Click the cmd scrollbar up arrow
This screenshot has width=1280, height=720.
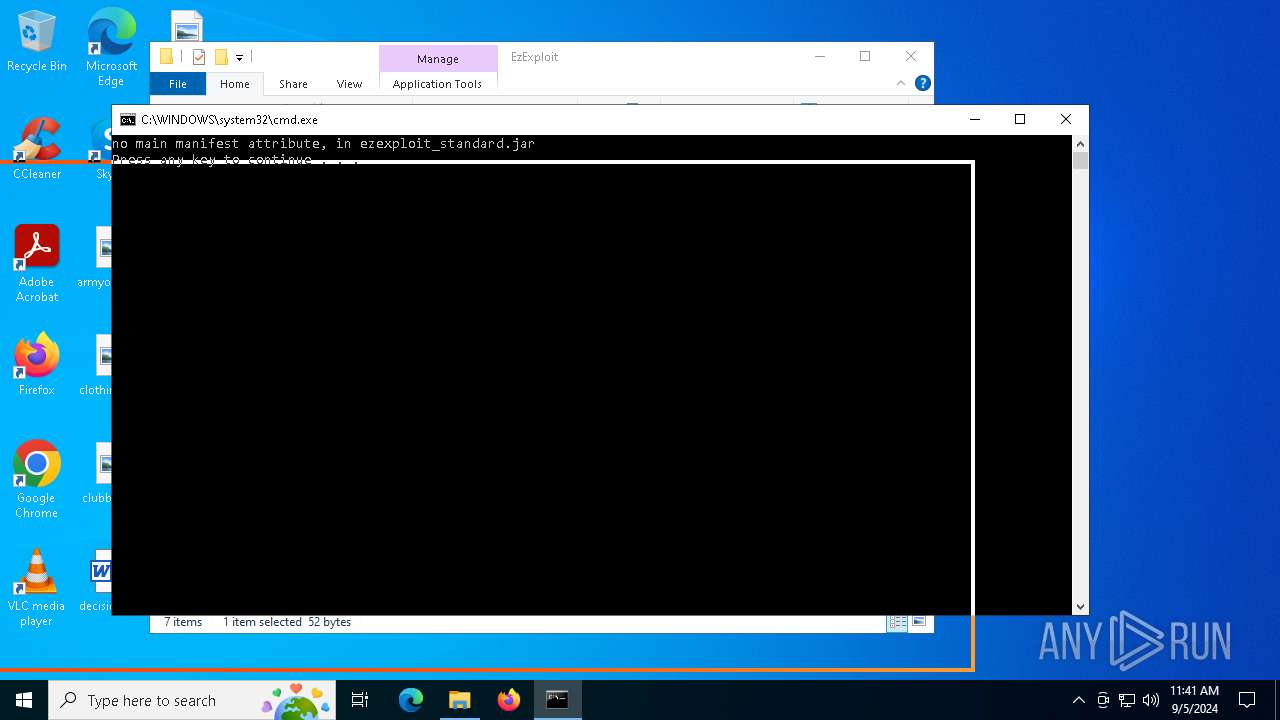(x=1080, y=144)
